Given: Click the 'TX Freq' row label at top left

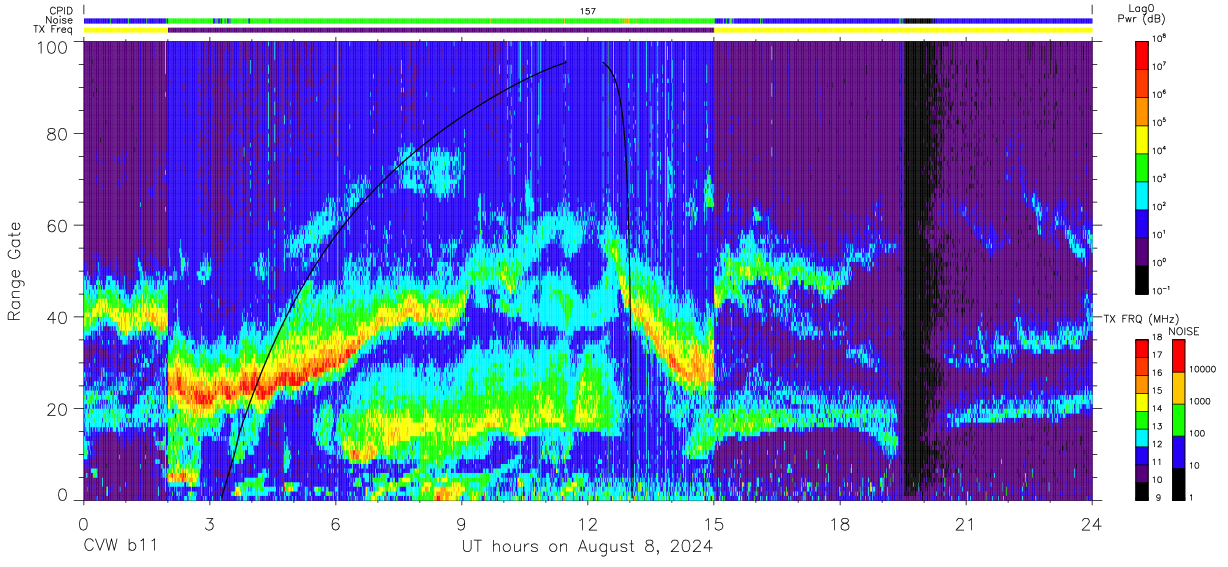Looking at the screenshot, I should click(52, 29).
